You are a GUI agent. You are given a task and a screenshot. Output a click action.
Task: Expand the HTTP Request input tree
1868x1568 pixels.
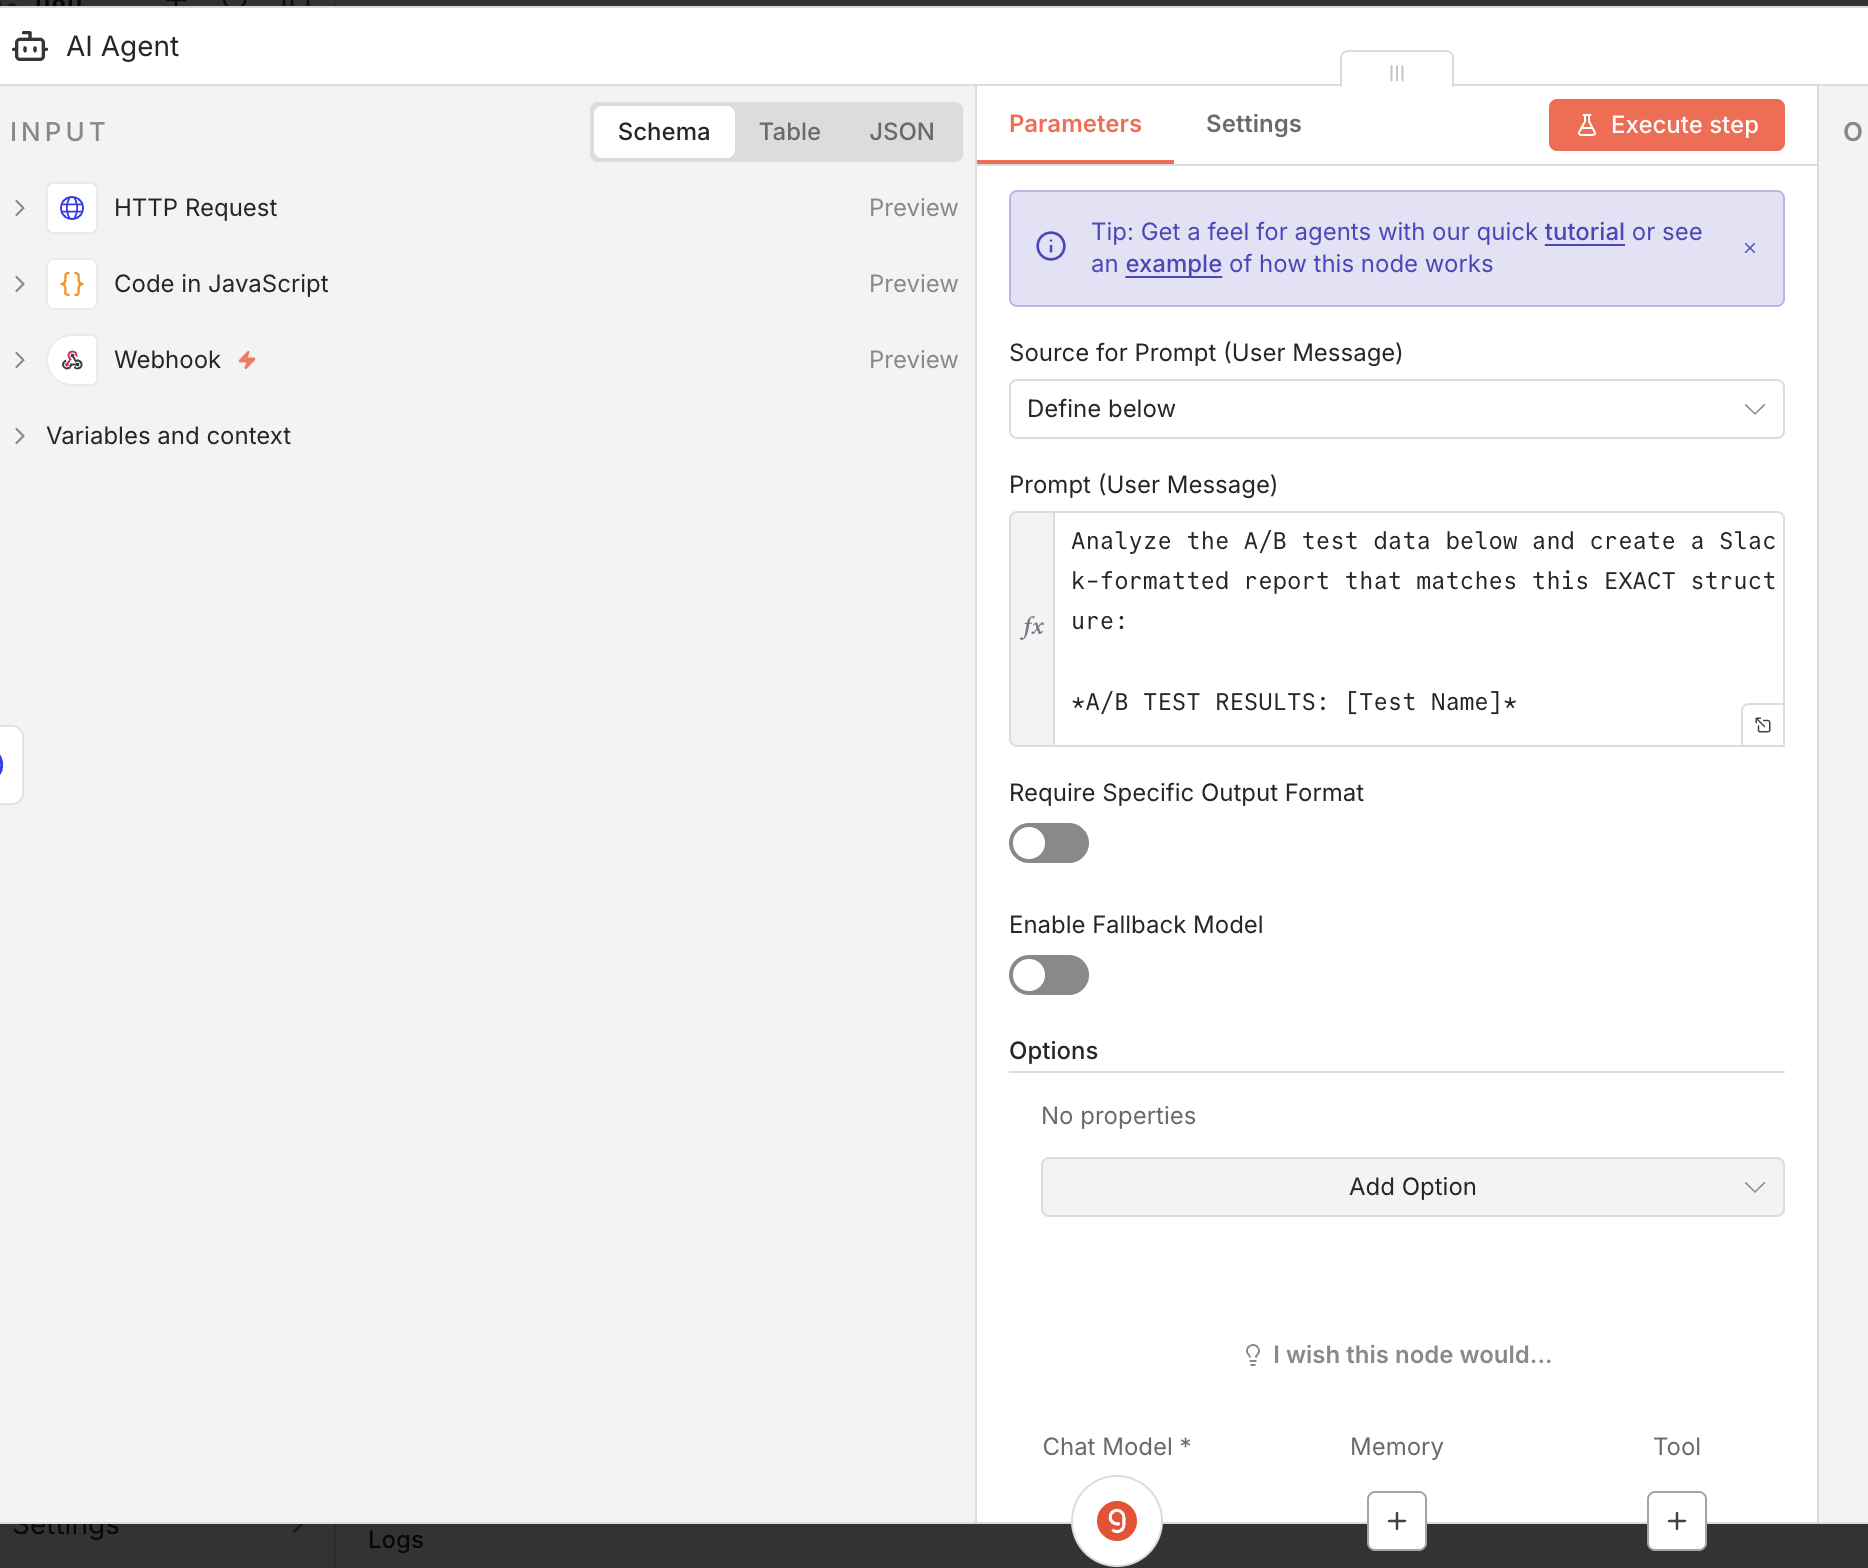(x=20, y=208)
